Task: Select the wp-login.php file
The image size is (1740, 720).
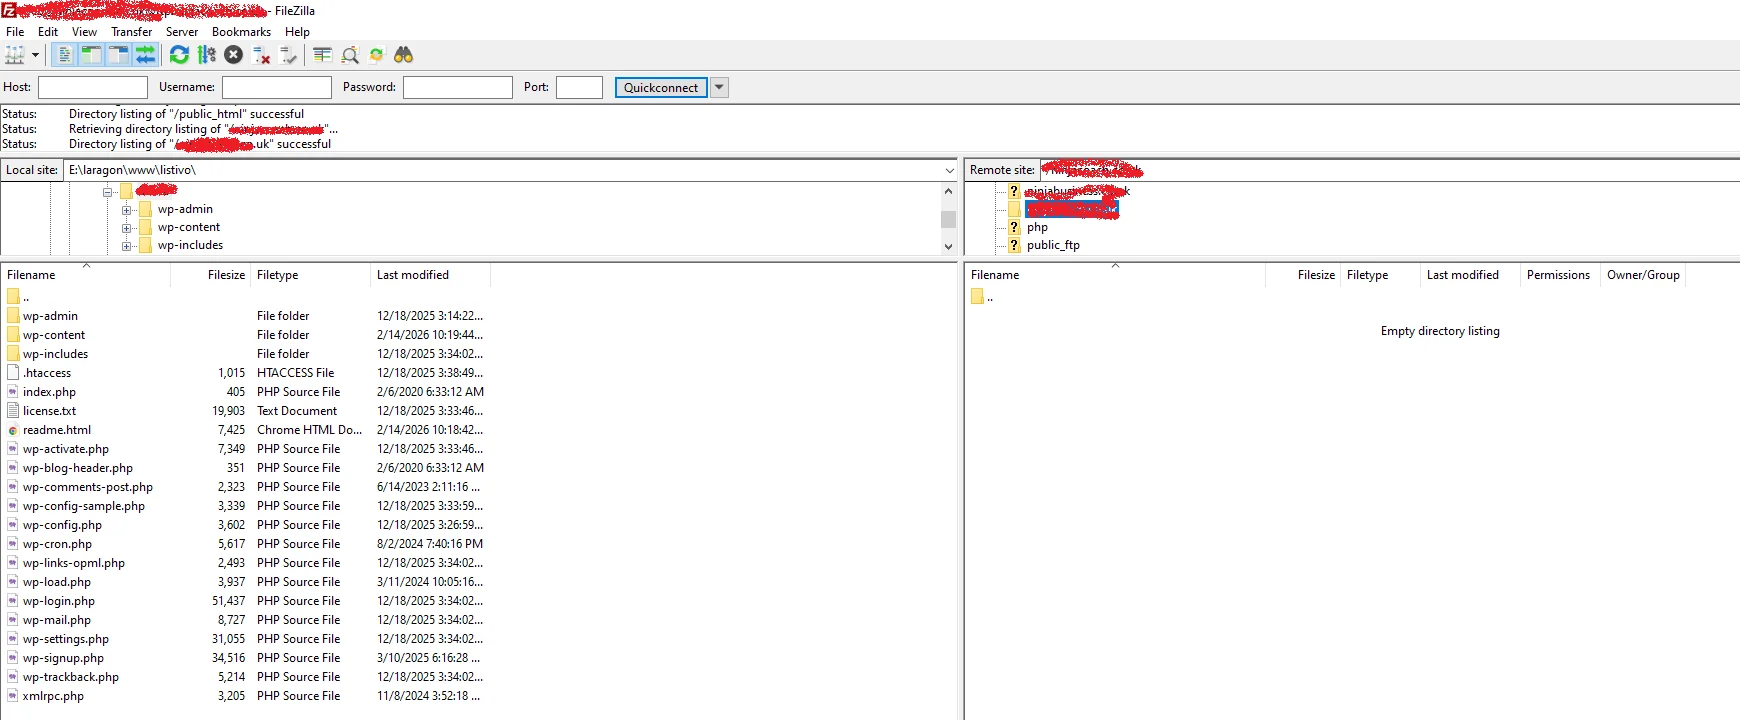Action: pyautogui.click(x=59, y=601)
